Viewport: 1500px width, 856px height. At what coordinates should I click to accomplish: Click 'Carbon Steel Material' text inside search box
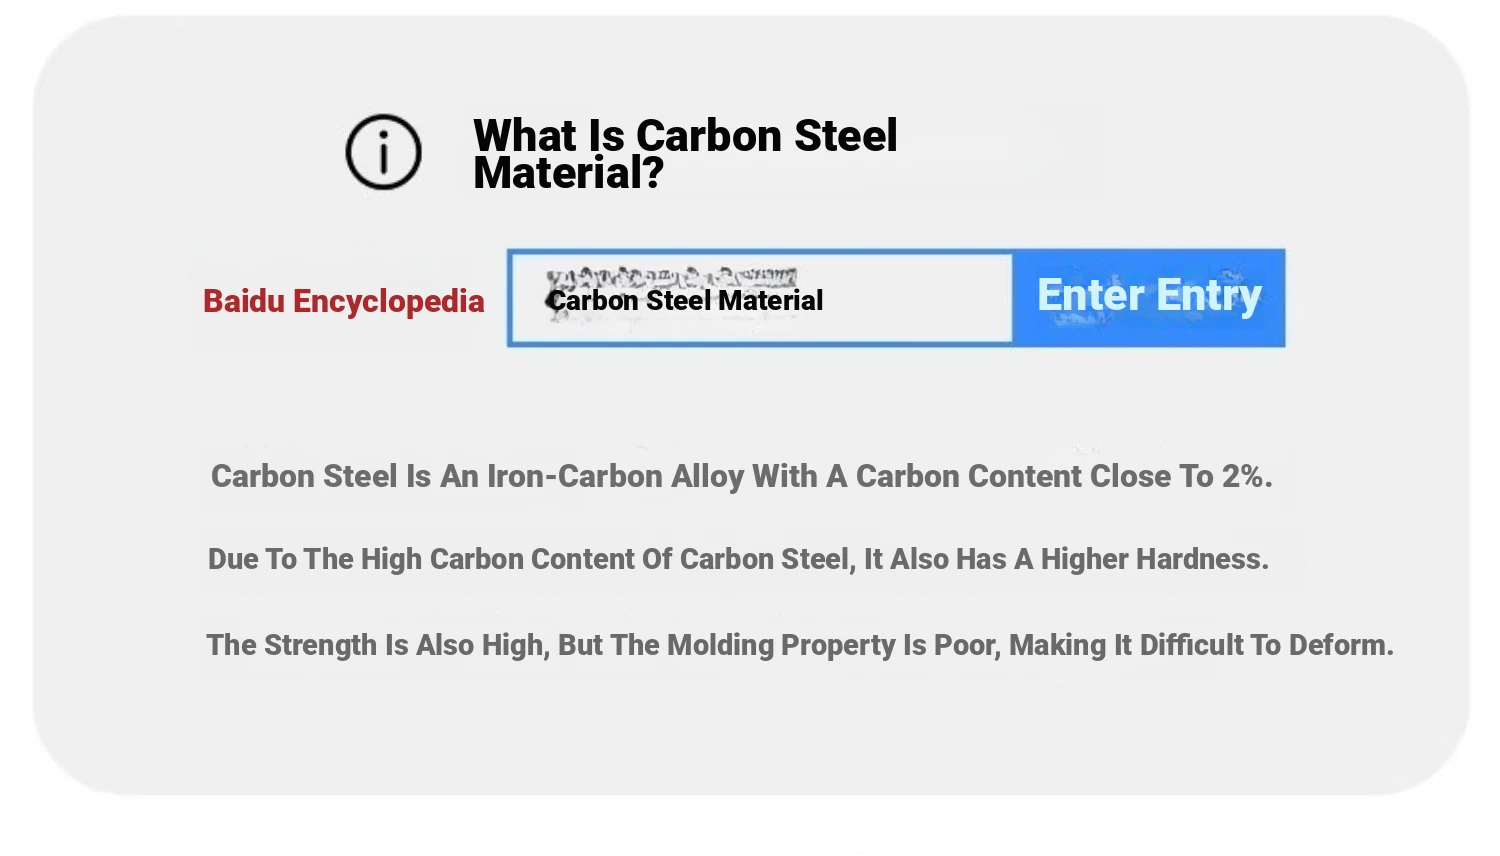[686, 301]
